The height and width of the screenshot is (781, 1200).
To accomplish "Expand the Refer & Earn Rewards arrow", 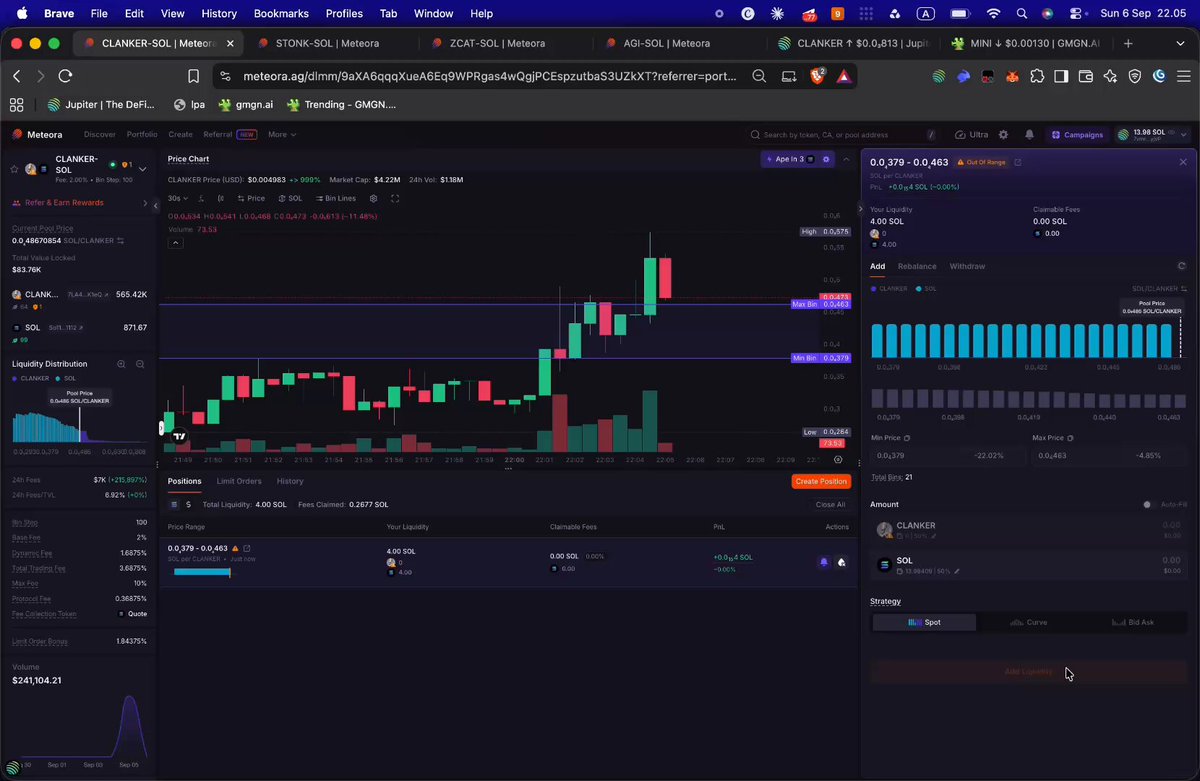I will (145, 203).
